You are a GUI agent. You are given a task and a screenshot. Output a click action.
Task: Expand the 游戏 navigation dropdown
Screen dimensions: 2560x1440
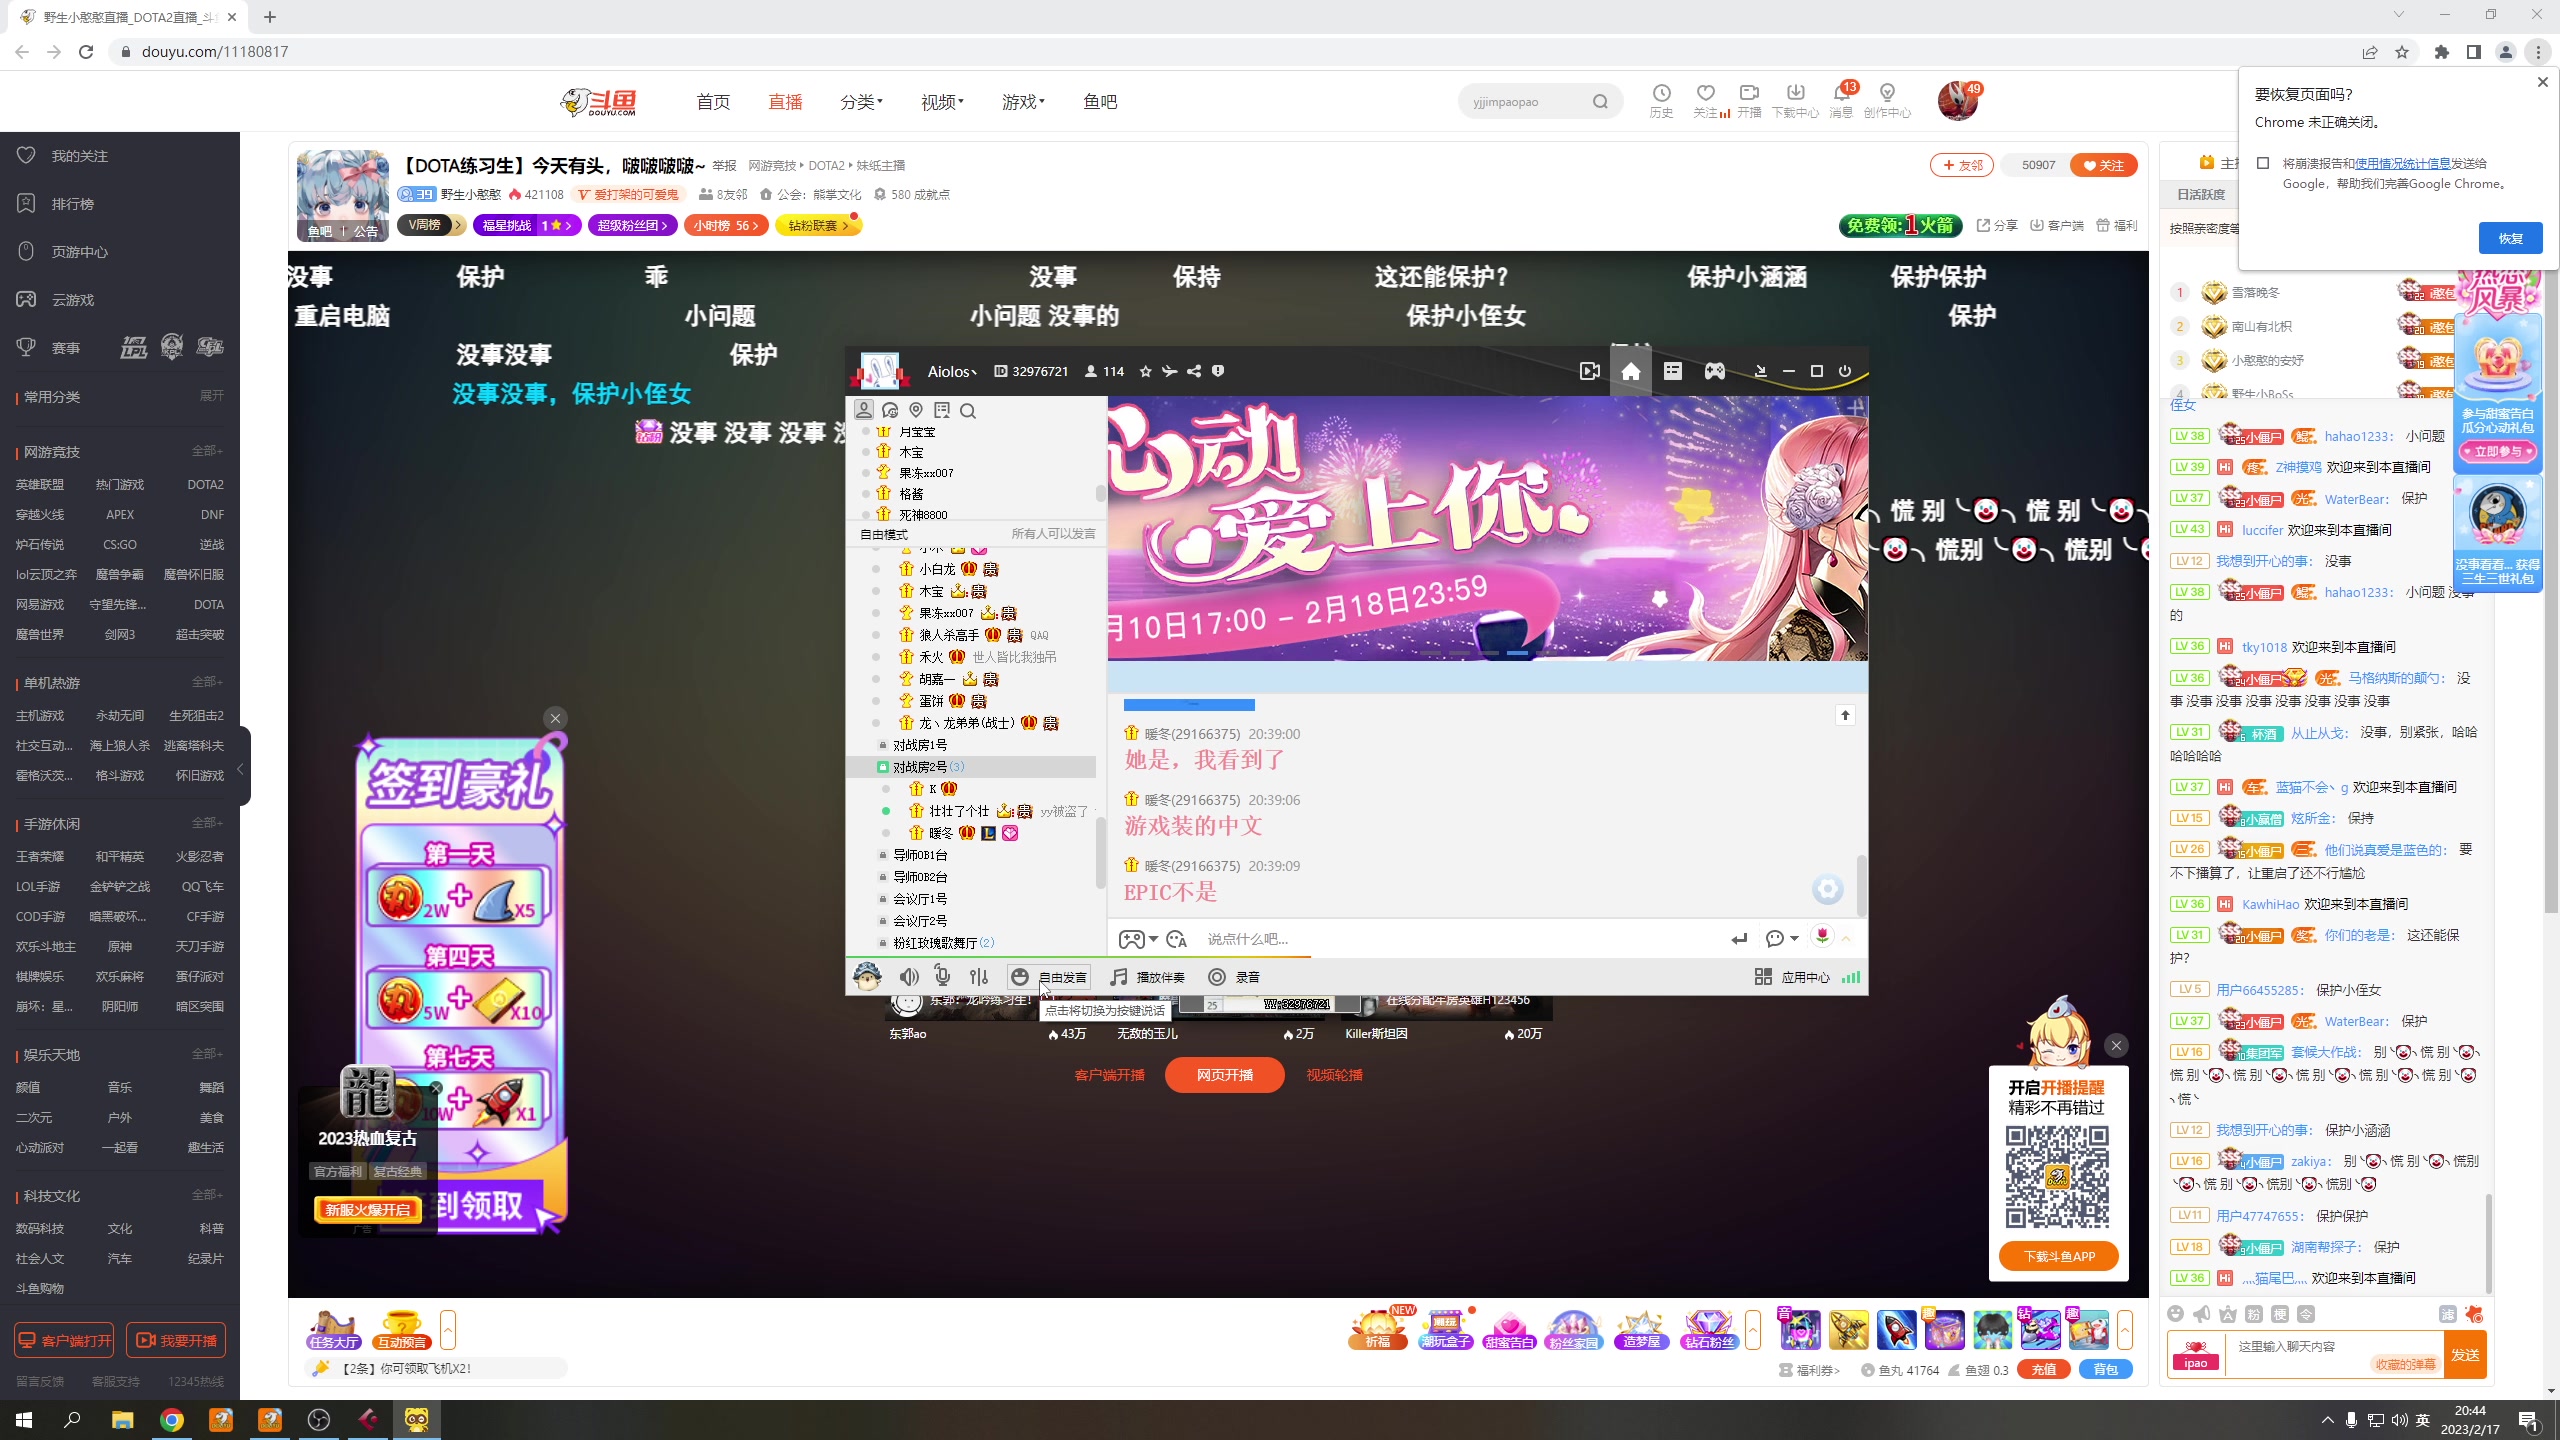(x=1023, y=102)
